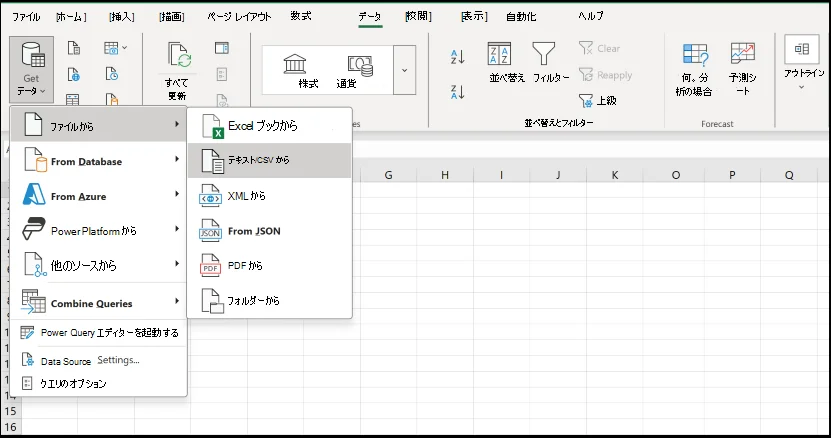
Task: Click the Clear filter icon
Action: coord(600,48)
